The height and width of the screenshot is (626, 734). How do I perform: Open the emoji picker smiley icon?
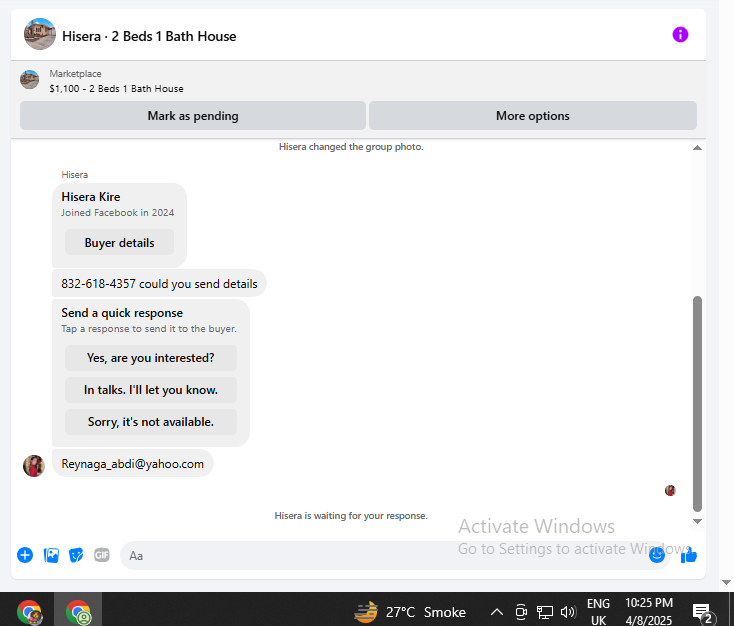point(657,555)
